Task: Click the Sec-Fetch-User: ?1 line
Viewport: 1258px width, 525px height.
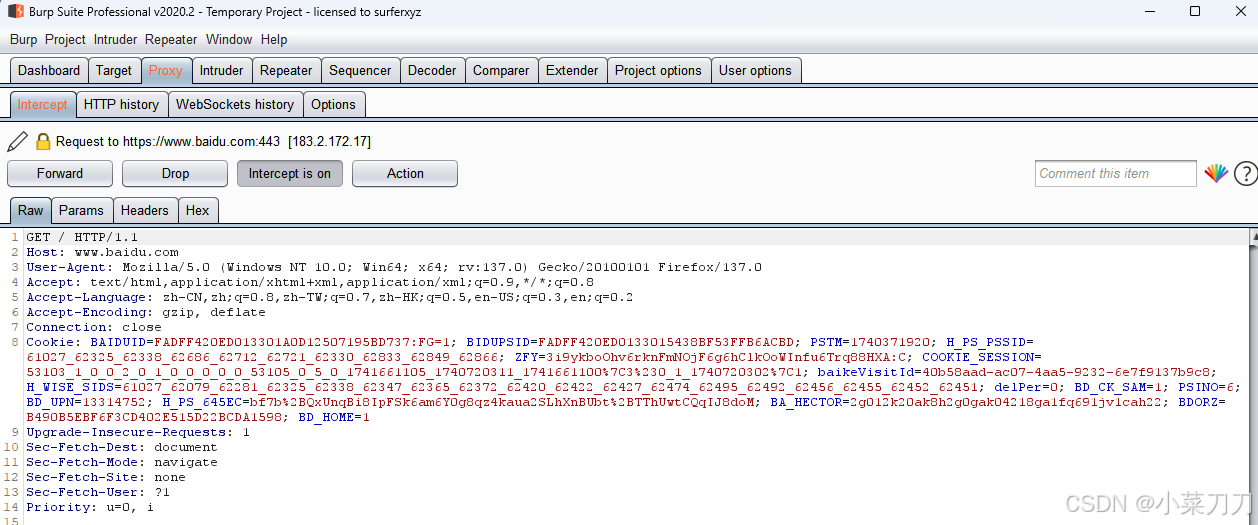Action: [x=98, y=492]
